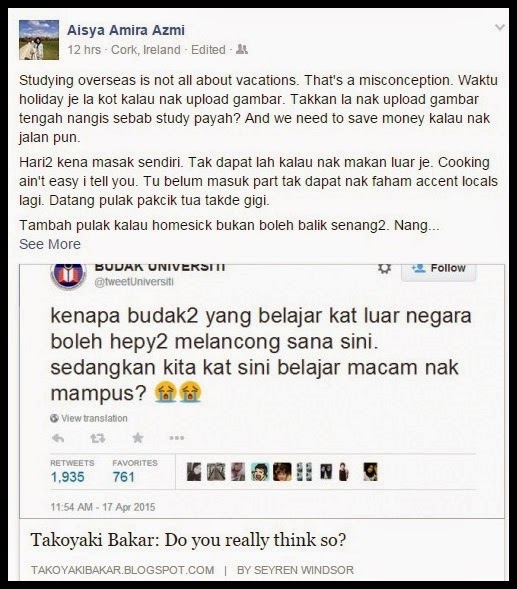Open the more options ellipsis icon
The image size is (517, 589).
[x=177, y=438]
